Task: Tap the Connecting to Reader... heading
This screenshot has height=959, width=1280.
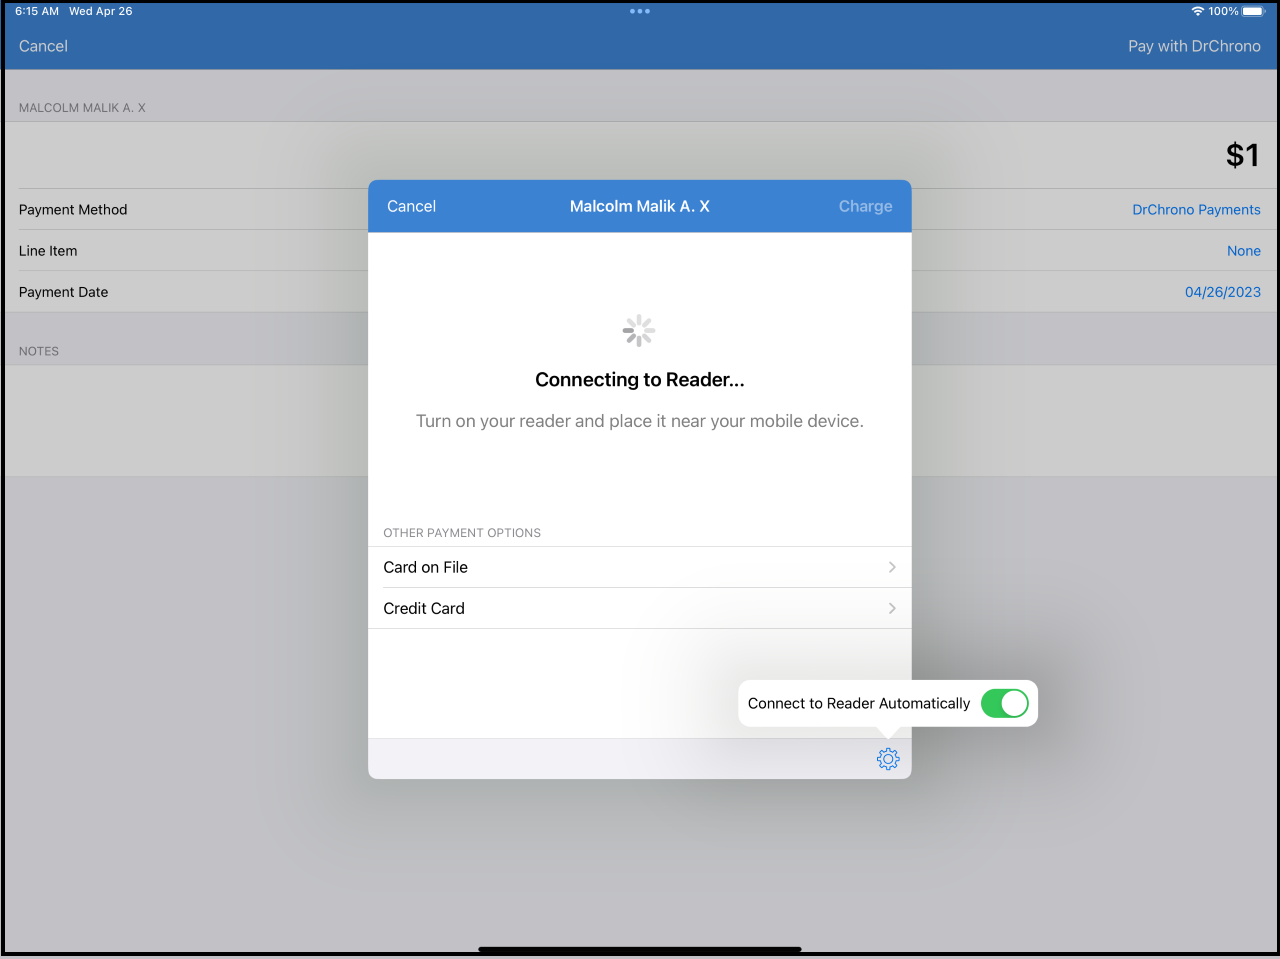Action: (x=640, y=380)
